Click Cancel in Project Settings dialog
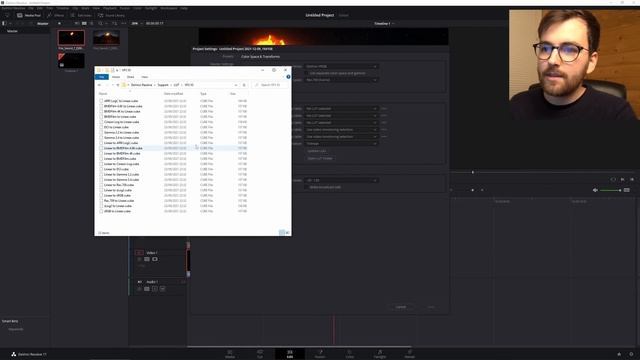 pyautogui.click(x=401, y=307)
